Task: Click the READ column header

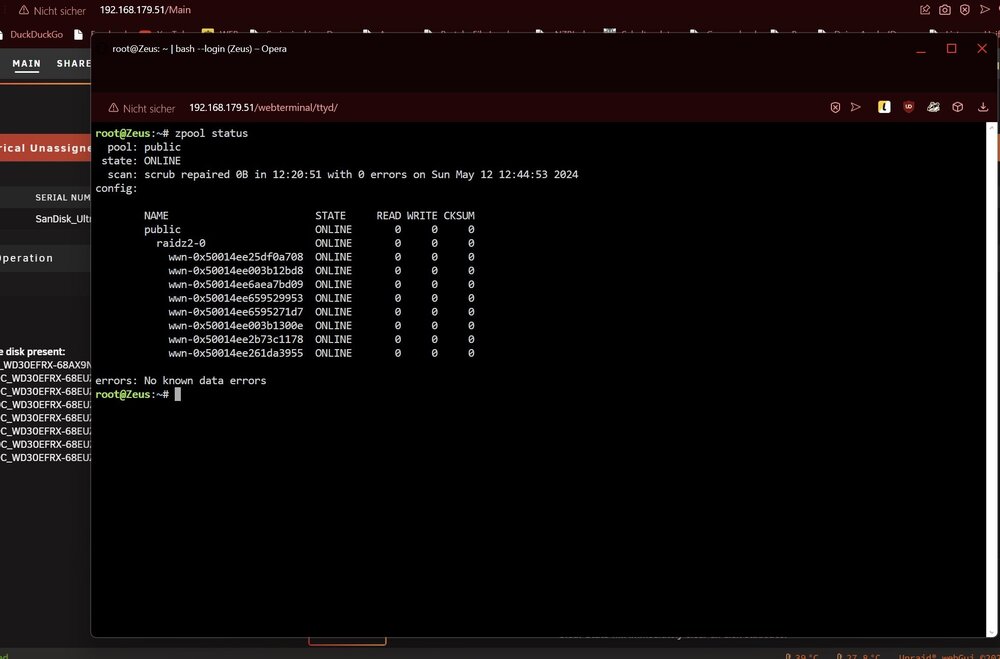Action: [388, 216]
